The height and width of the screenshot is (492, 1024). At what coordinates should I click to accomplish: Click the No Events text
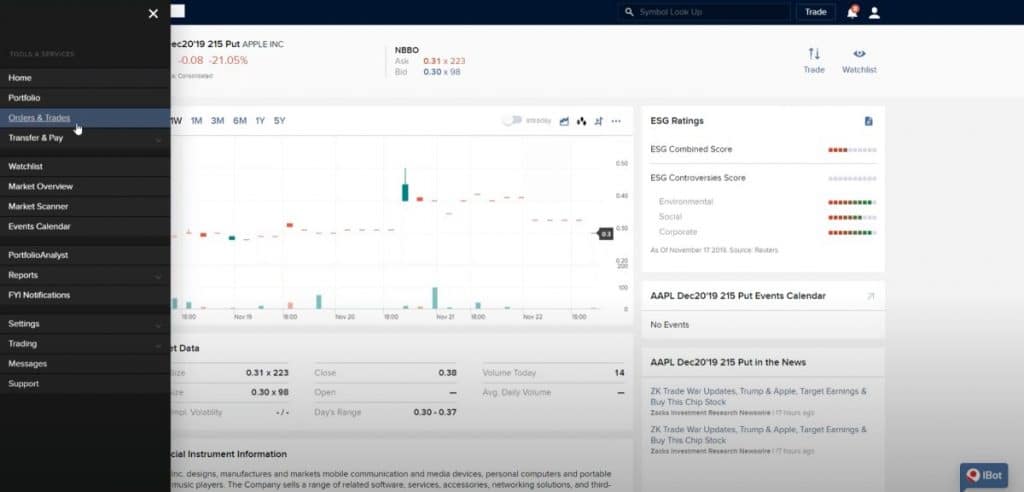point(669,325)
